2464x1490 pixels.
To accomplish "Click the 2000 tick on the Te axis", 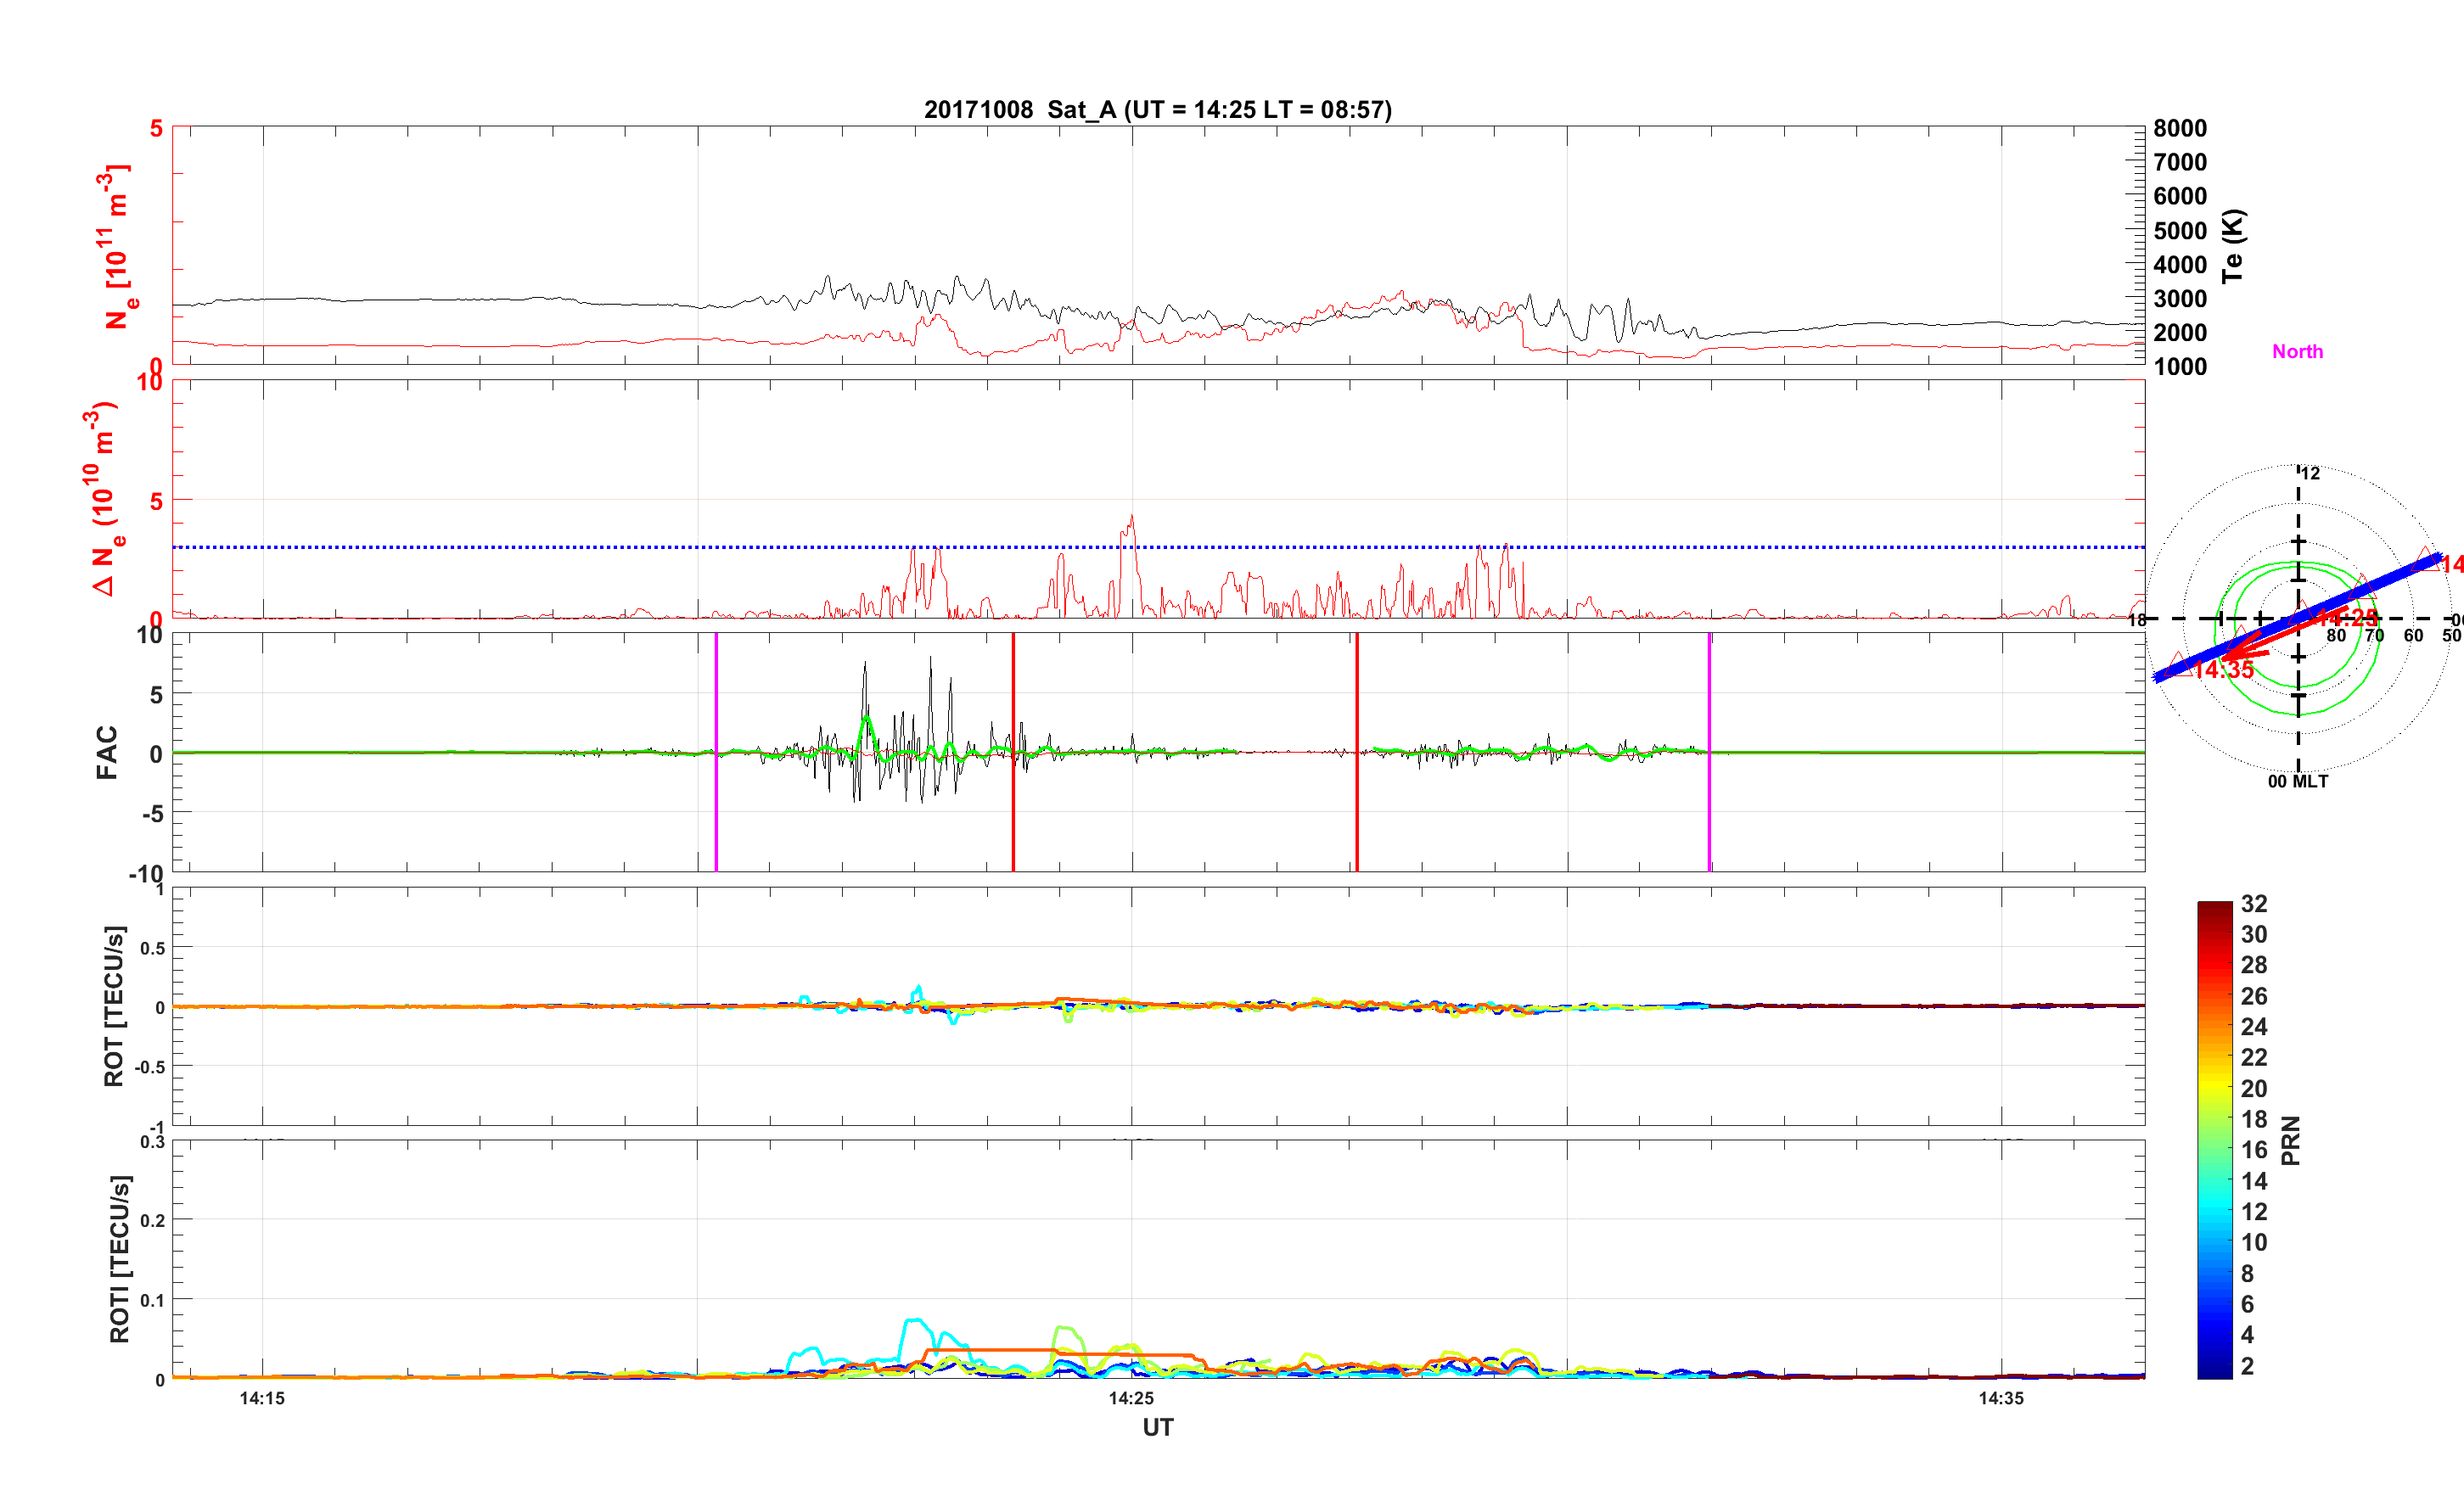I will tap(2180, 333).
